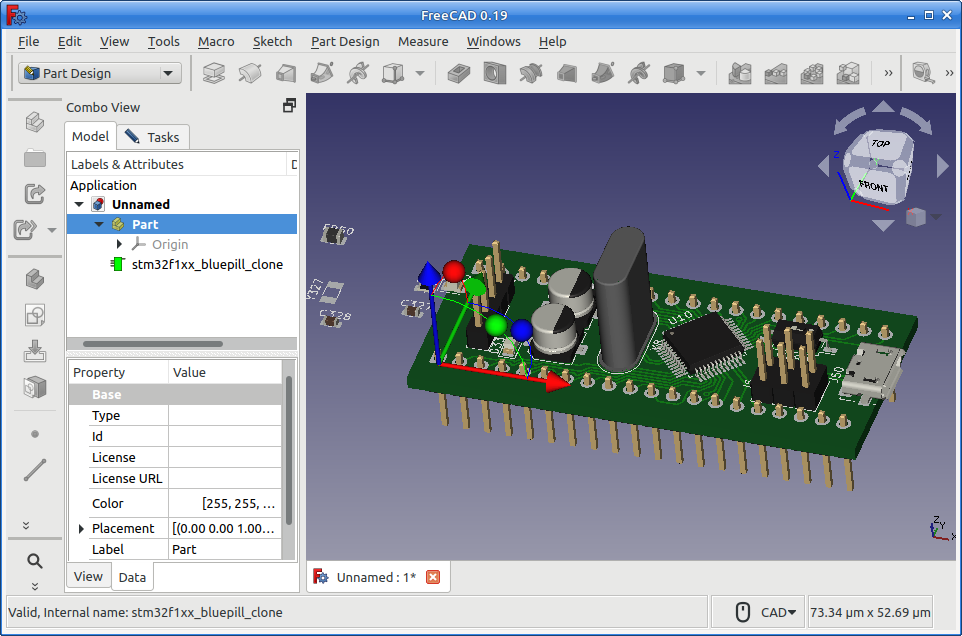Click the Pad tool icon
The height and width of the screenshot is (636, 962).
pos(214,74)
